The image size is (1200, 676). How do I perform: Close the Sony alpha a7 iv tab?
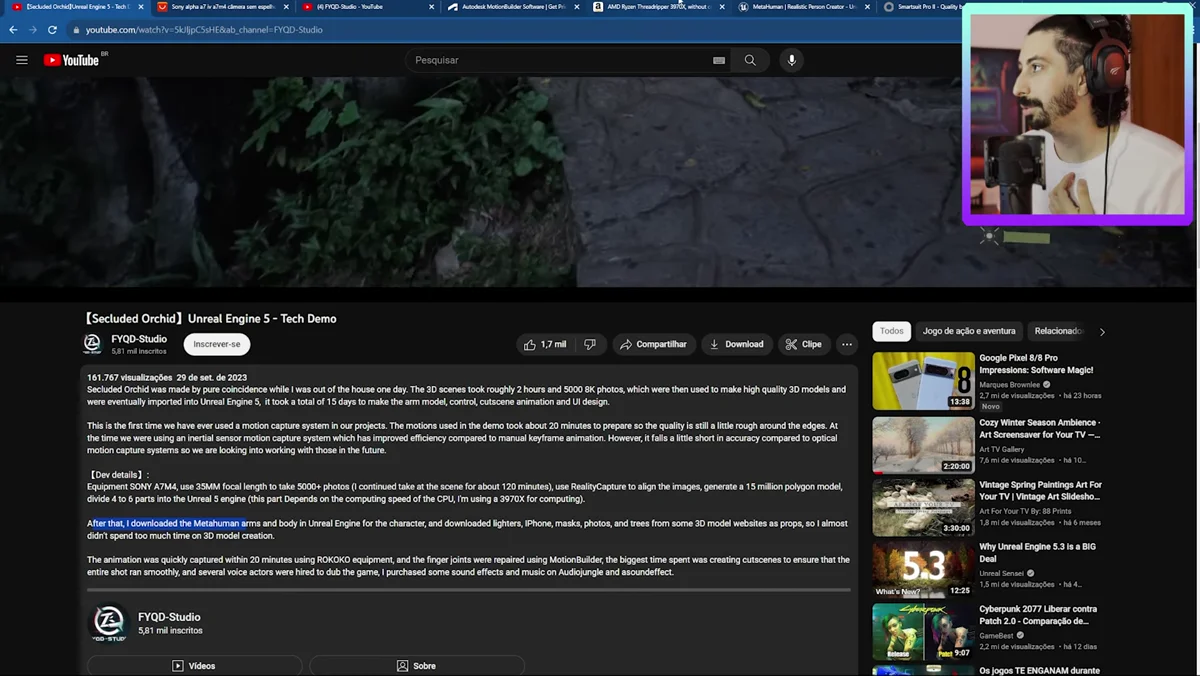tap(286, 7)
